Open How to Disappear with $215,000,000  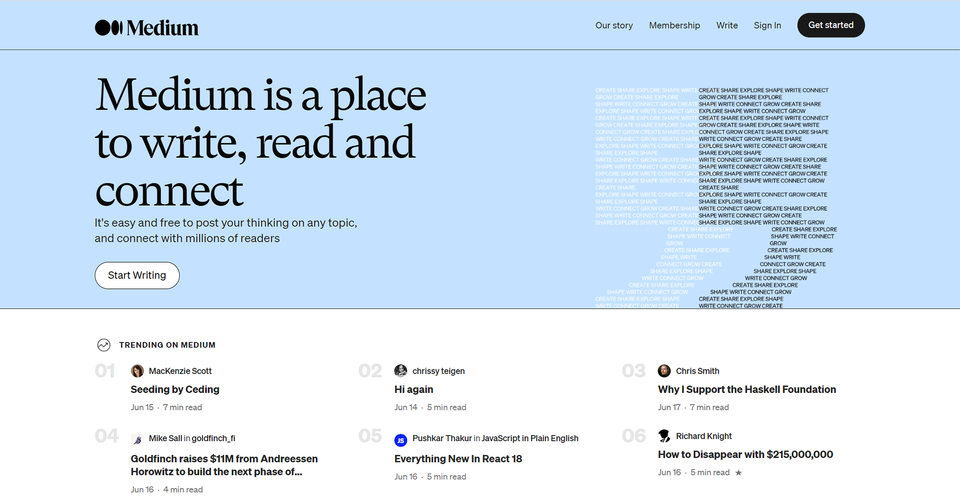(745, 454)
